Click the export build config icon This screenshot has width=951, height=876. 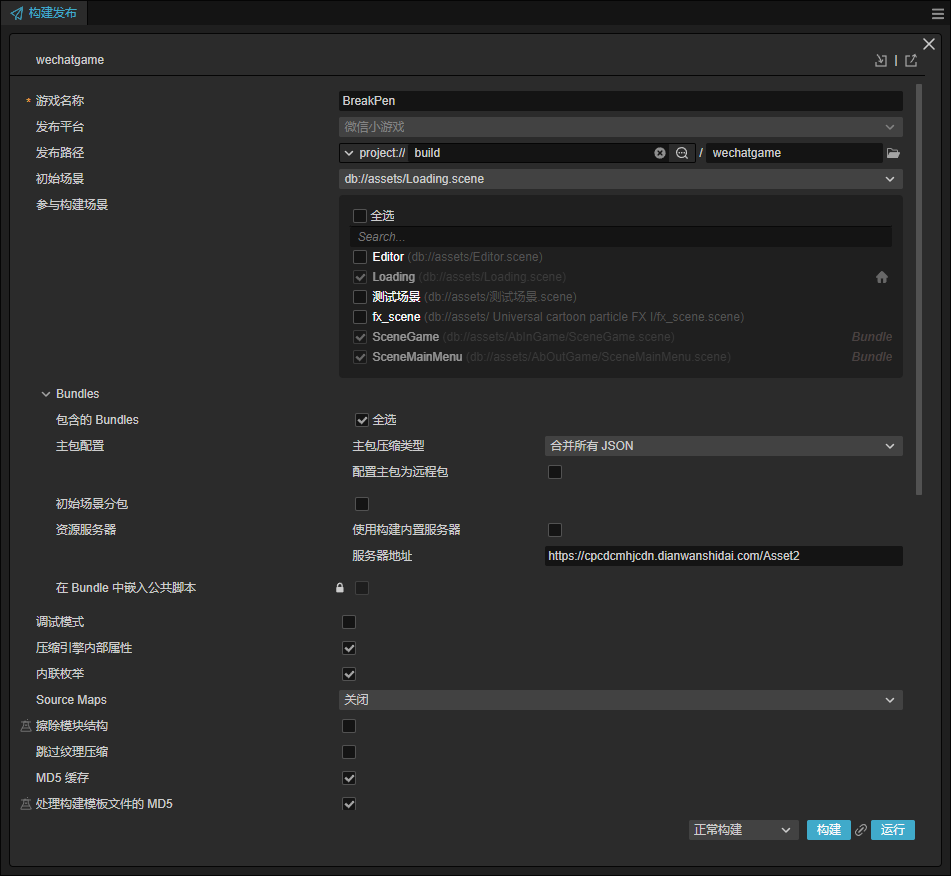(911, 60)
